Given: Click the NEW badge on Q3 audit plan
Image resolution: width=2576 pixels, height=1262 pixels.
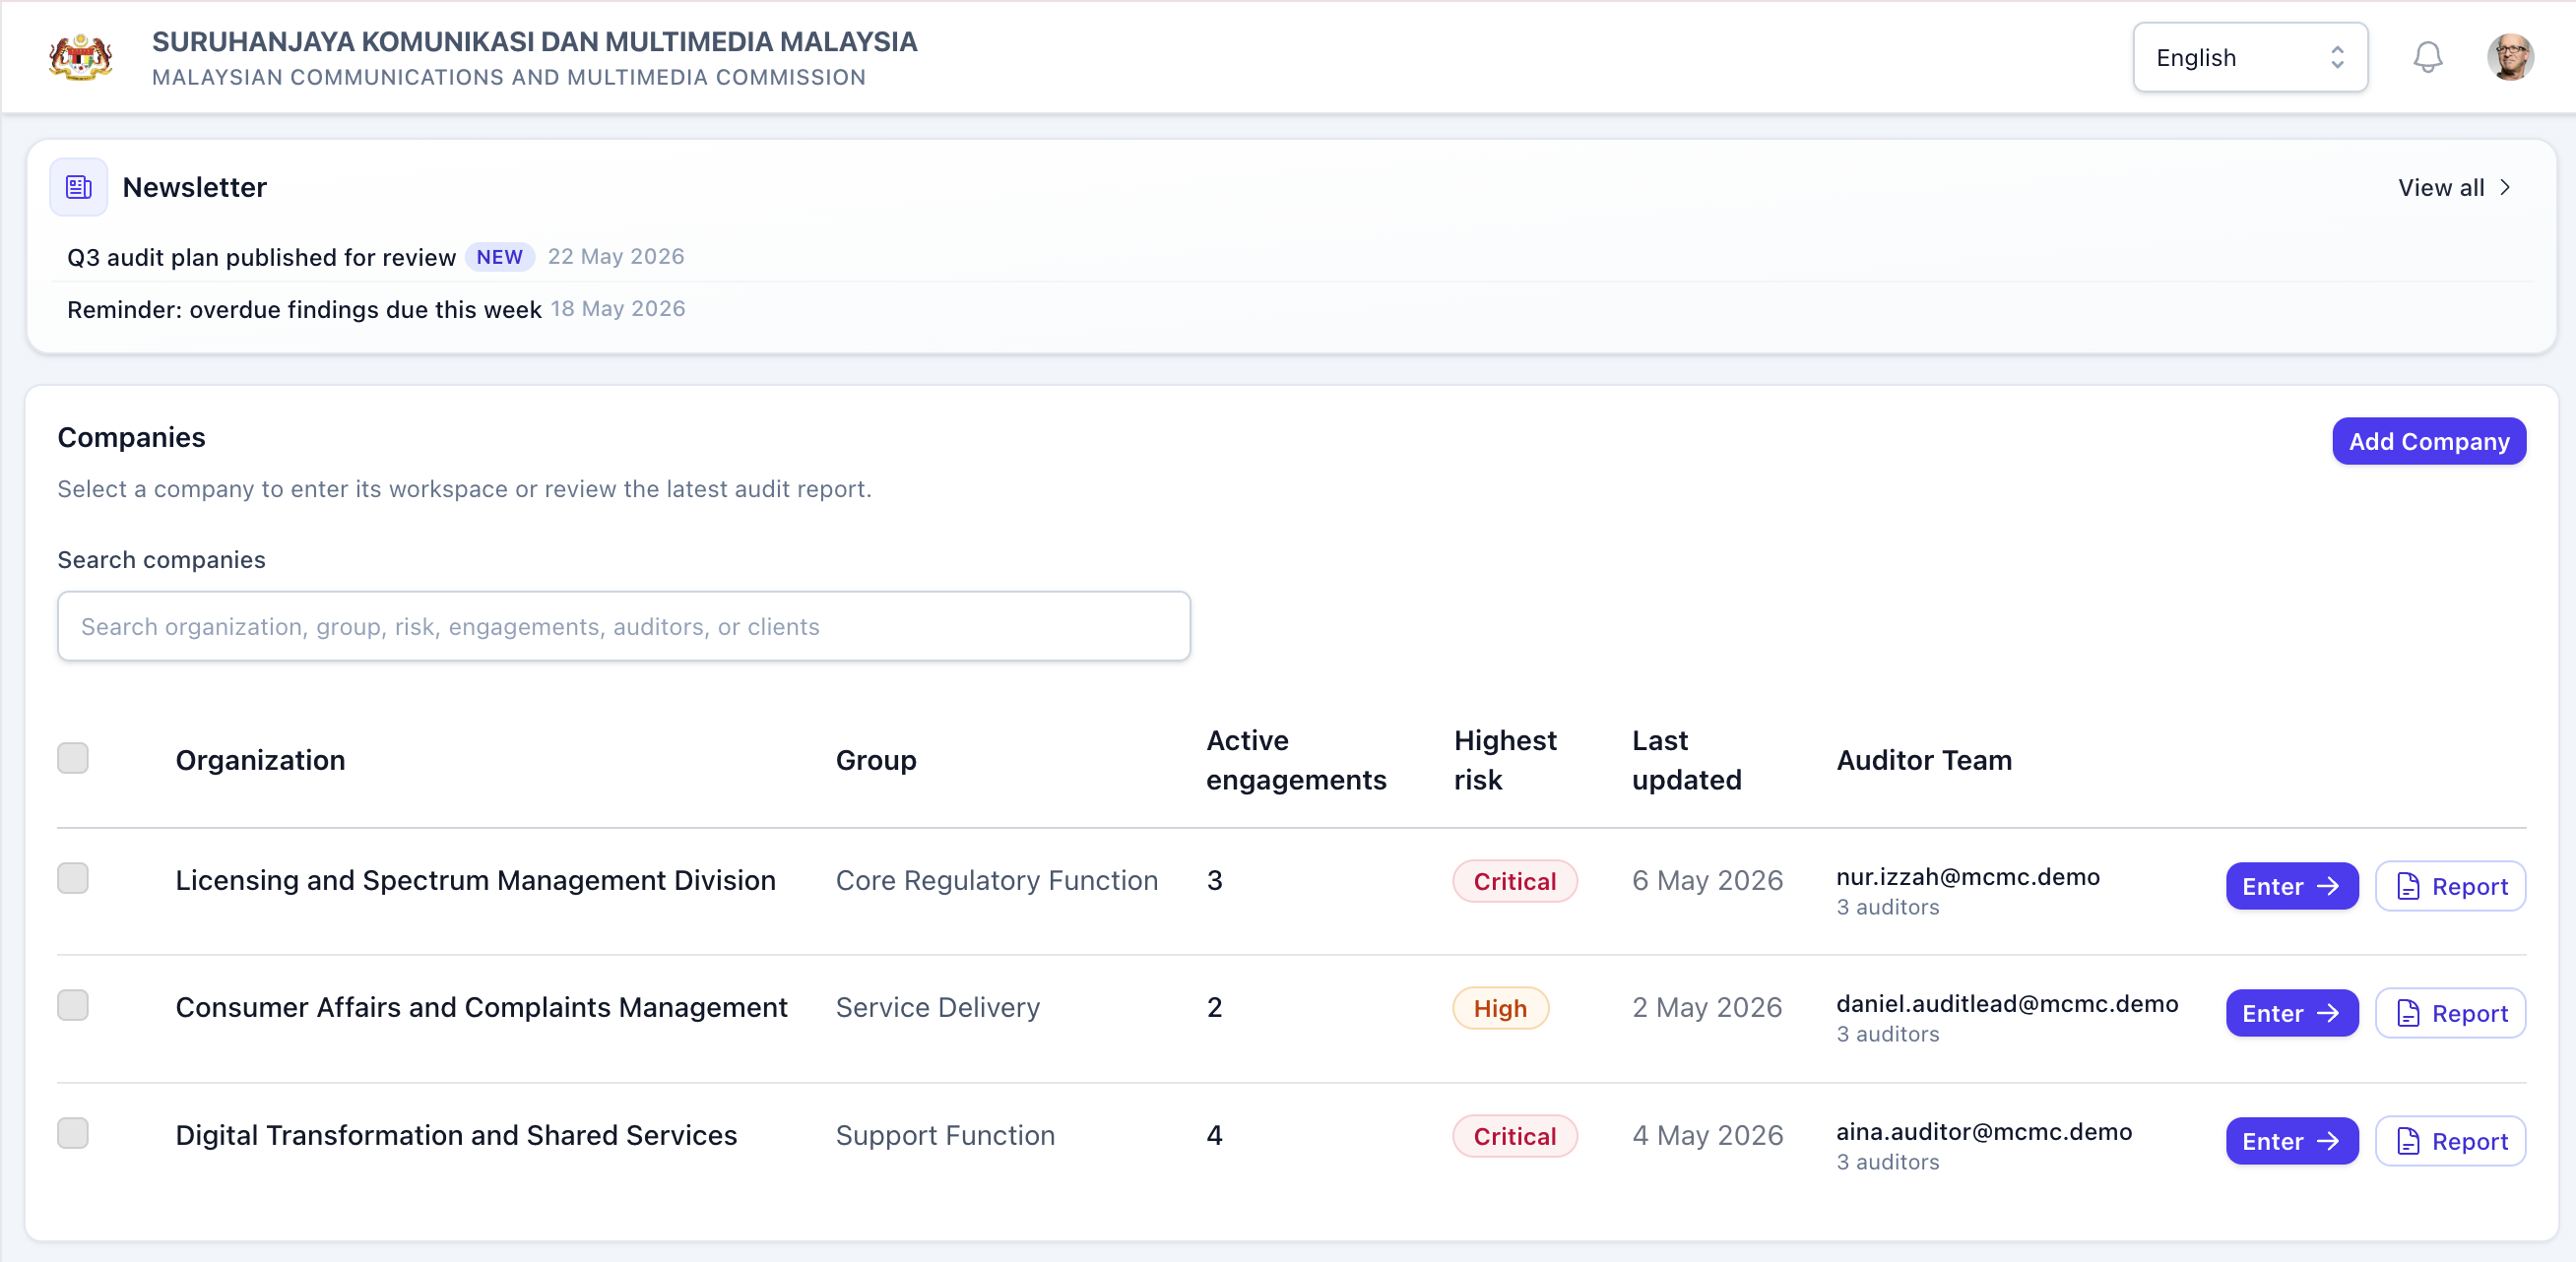Looking at the screenshot, I should coord(499,257).
